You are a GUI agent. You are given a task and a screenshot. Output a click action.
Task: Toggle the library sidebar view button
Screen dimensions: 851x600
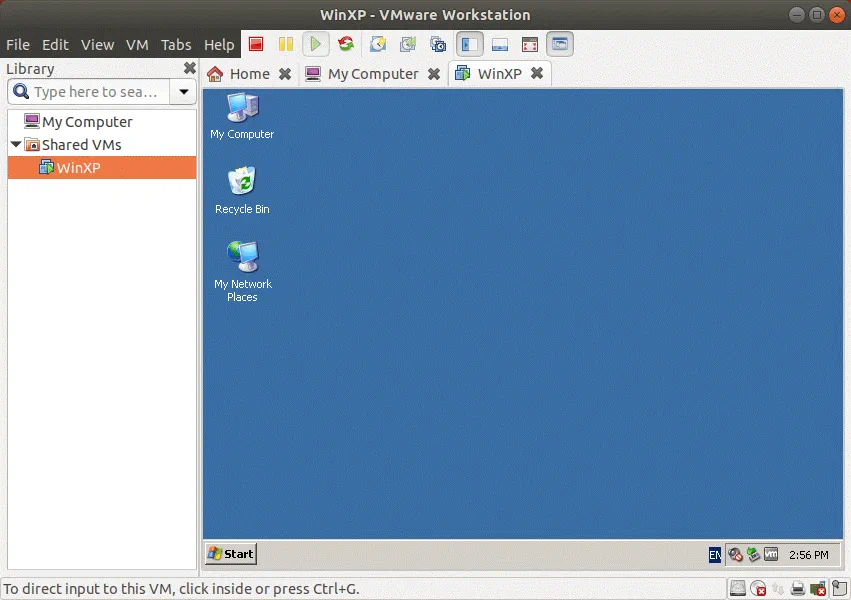(470, 44)
